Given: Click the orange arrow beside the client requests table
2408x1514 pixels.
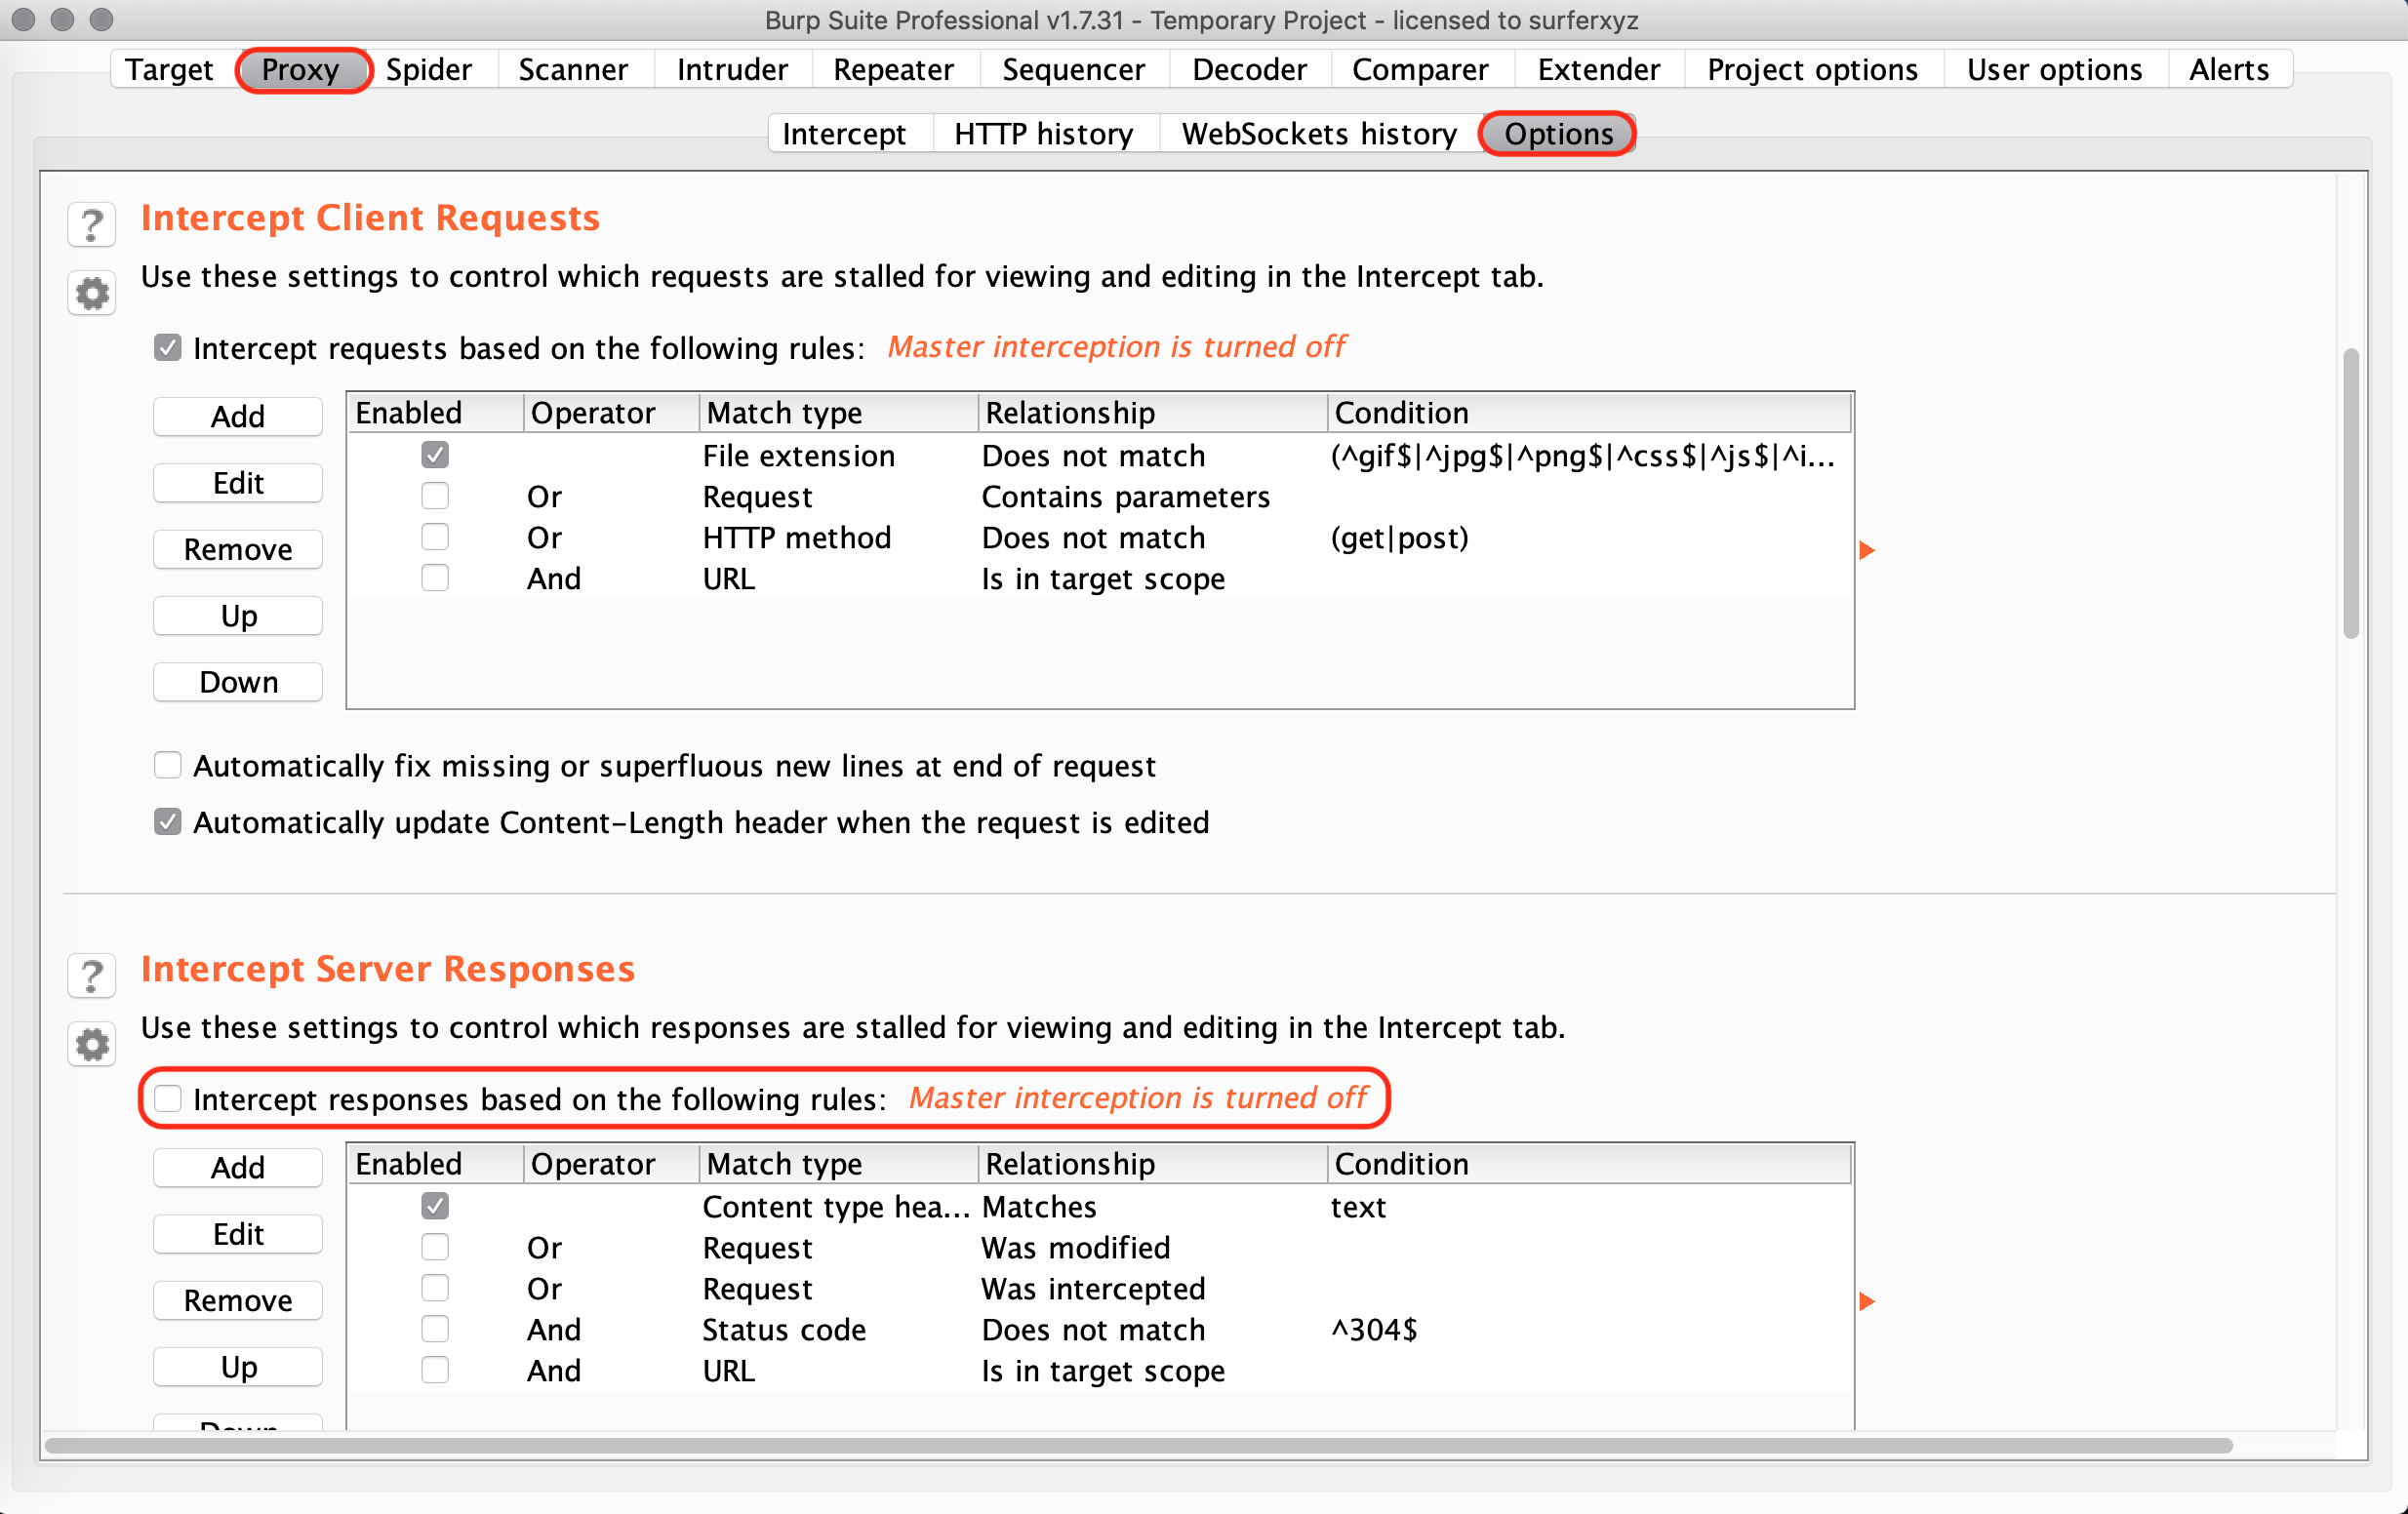Looking at the screenshot, I should pos(1866,550).
